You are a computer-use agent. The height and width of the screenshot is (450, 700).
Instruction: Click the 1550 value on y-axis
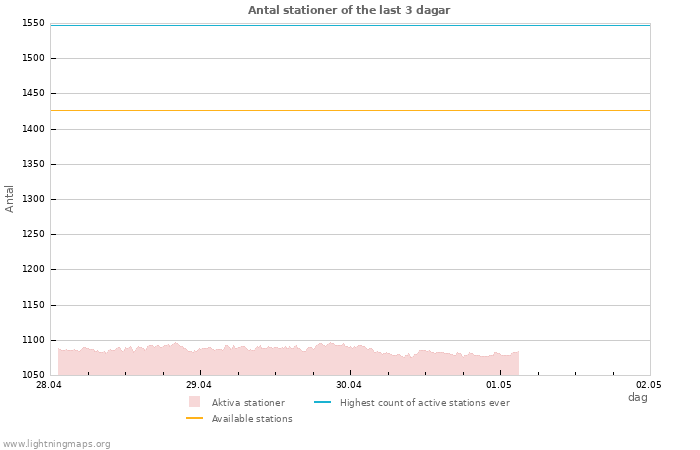(33, 23)
